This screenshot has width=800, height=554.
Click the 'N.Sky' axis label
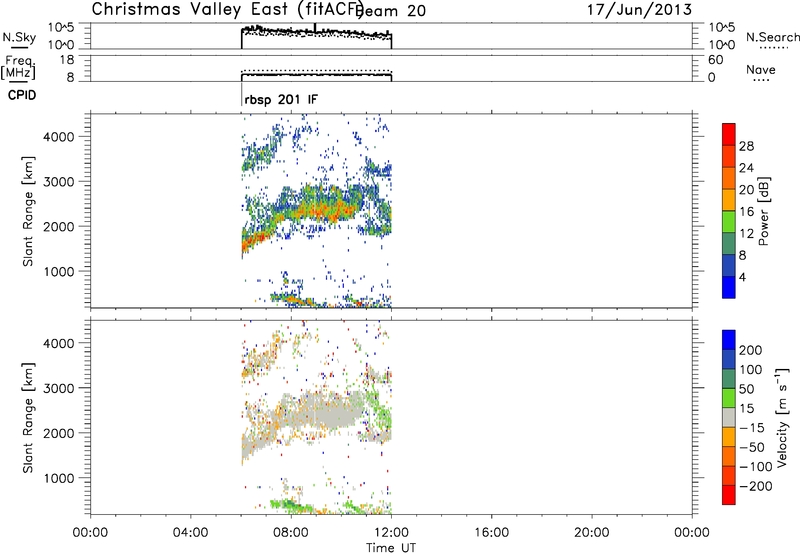click(19, 37)
